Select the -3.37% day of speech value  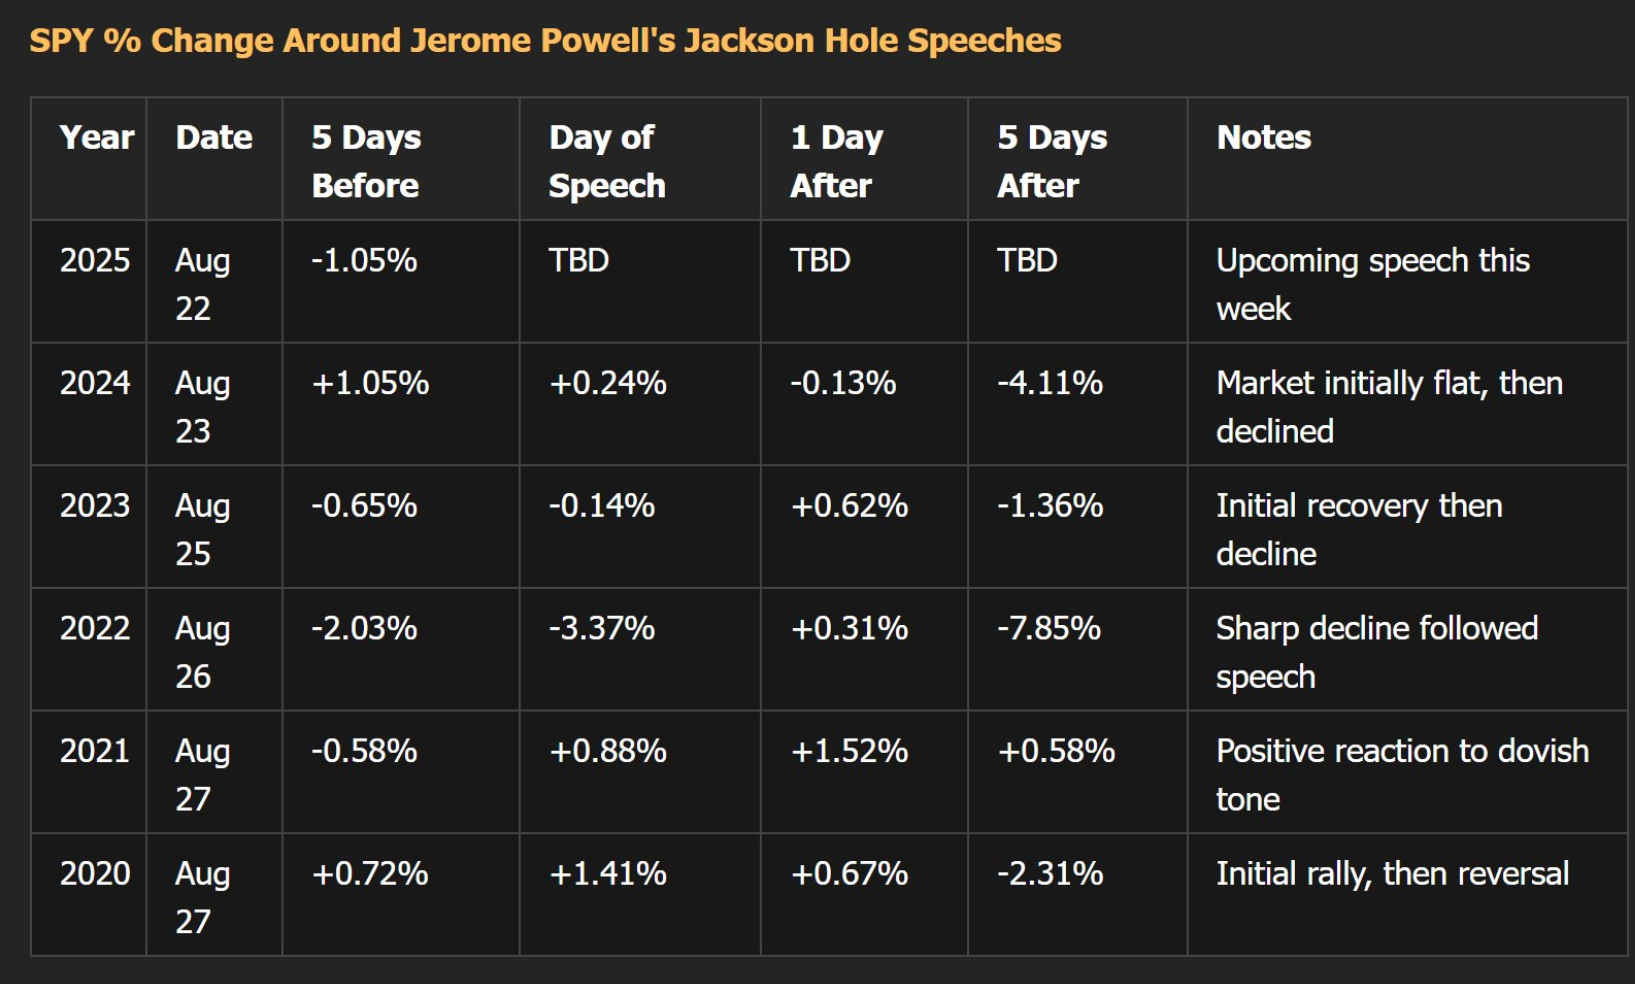coord(602,628)
